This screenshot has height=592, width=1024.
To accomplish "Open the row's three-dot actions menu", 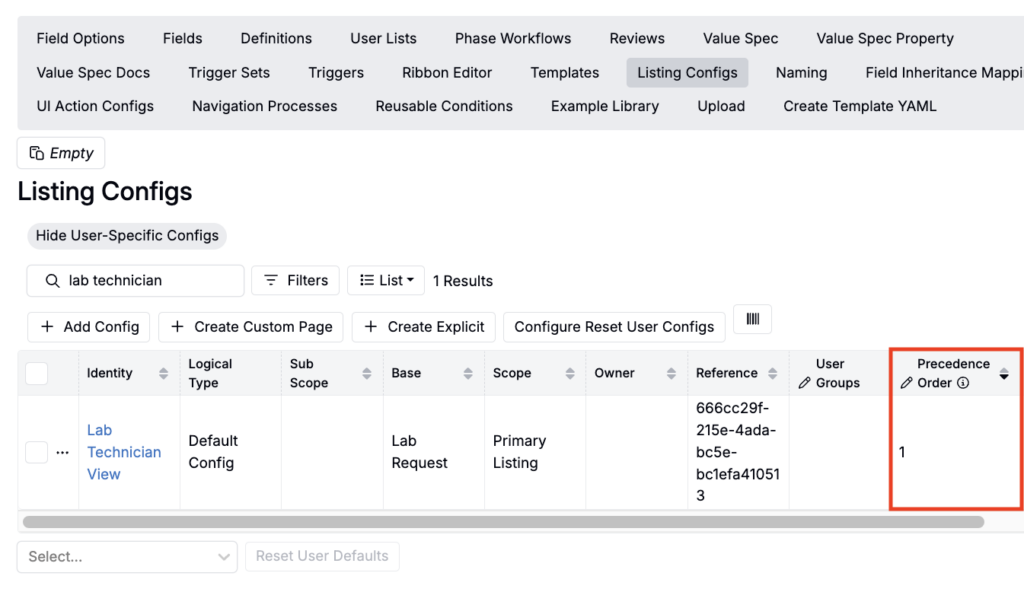I will click(x=62, y=453).
